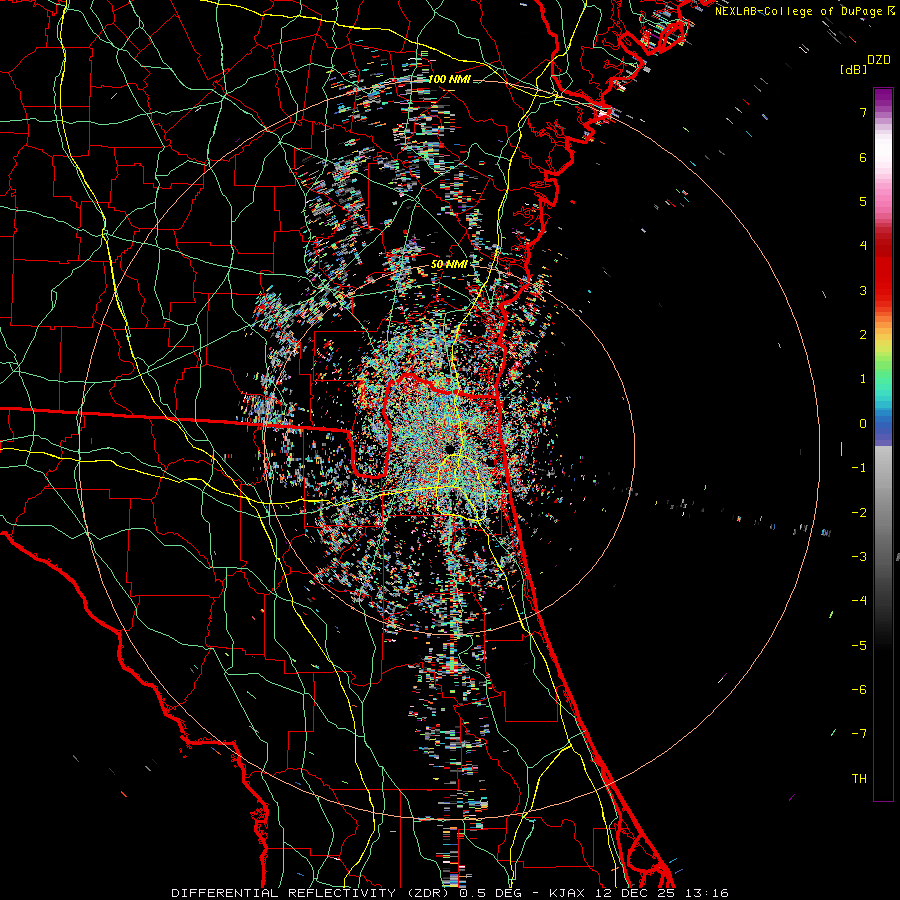Select scale value -3 on the legend
Image resolution: width=900 pixels, height=900 pixels.
859,557
